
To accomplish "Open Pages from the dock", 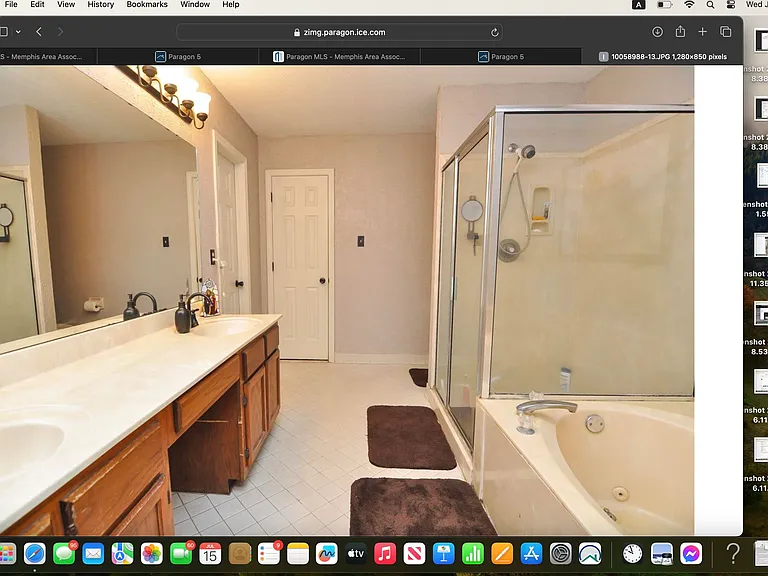I will pyautogui.click(x=502, y=554).
